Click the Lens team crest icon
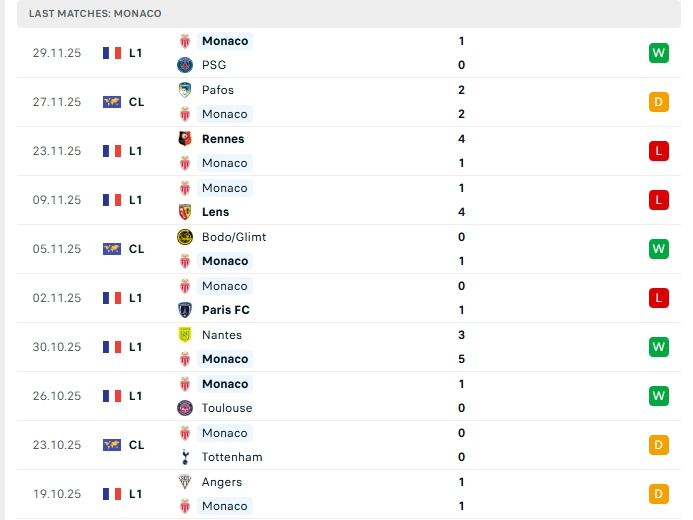 pyautogui.click(x=184, y=212)
